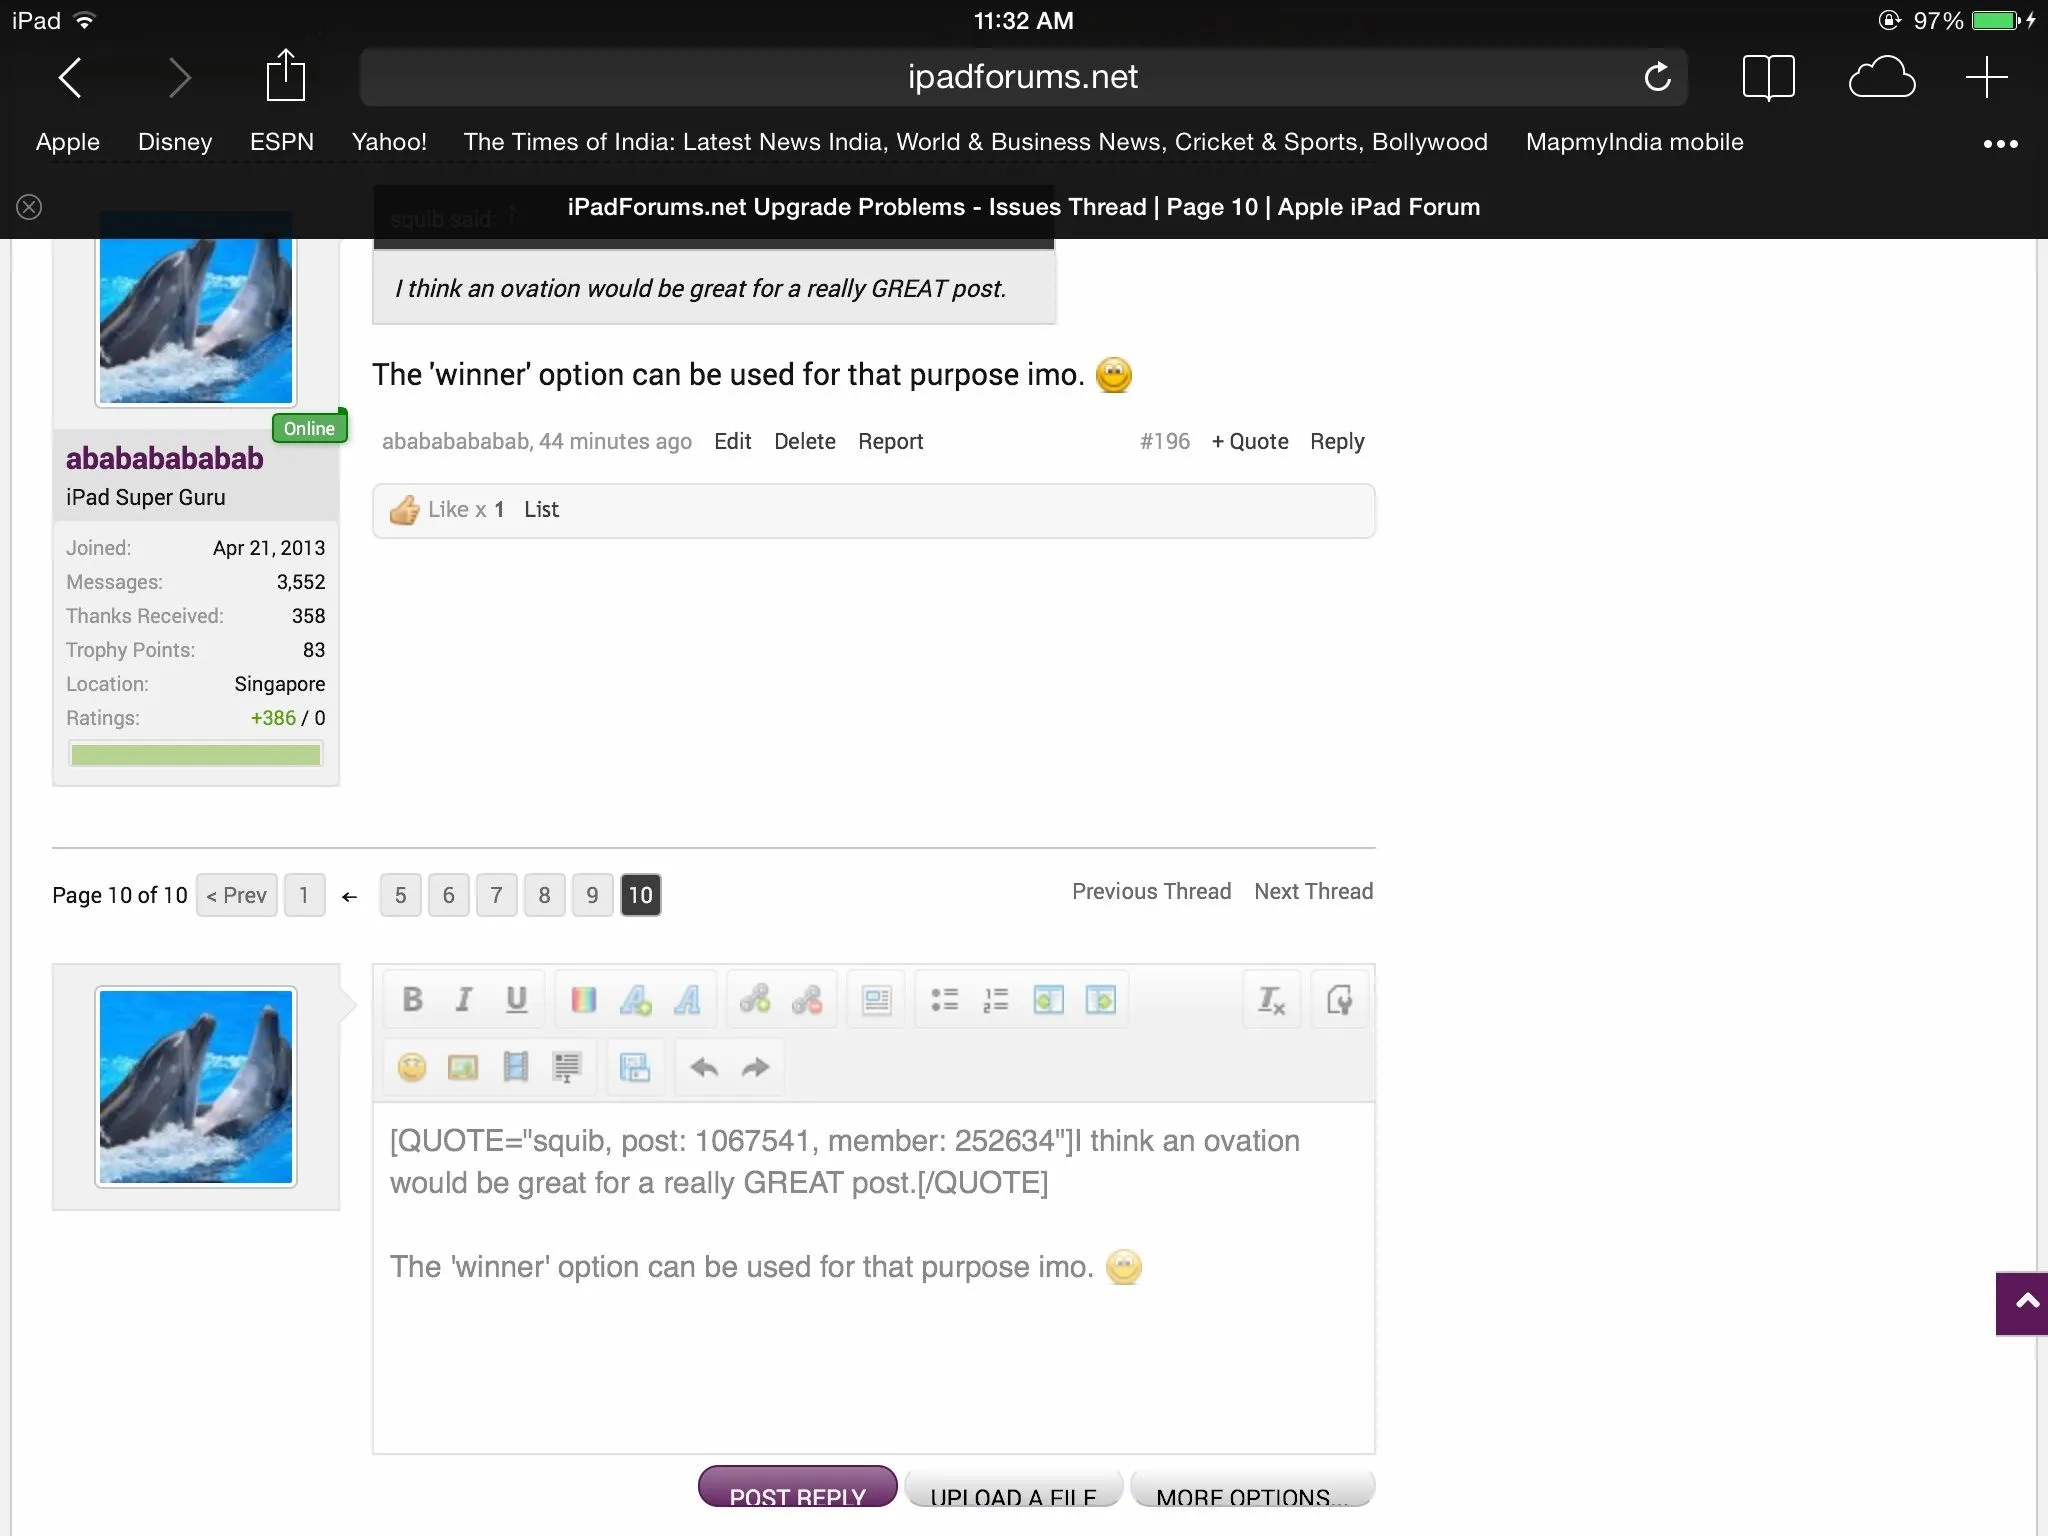2048x1536 pixels.
Task: Insert a numbered ordered list
Action: (996, 999)
